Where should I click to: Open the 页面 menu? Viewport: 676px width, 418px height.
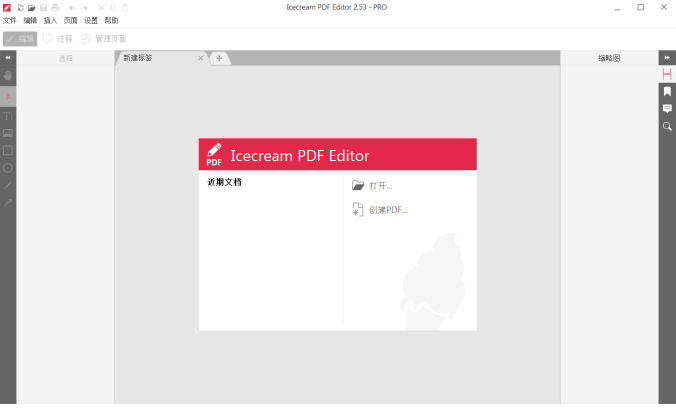70,20
